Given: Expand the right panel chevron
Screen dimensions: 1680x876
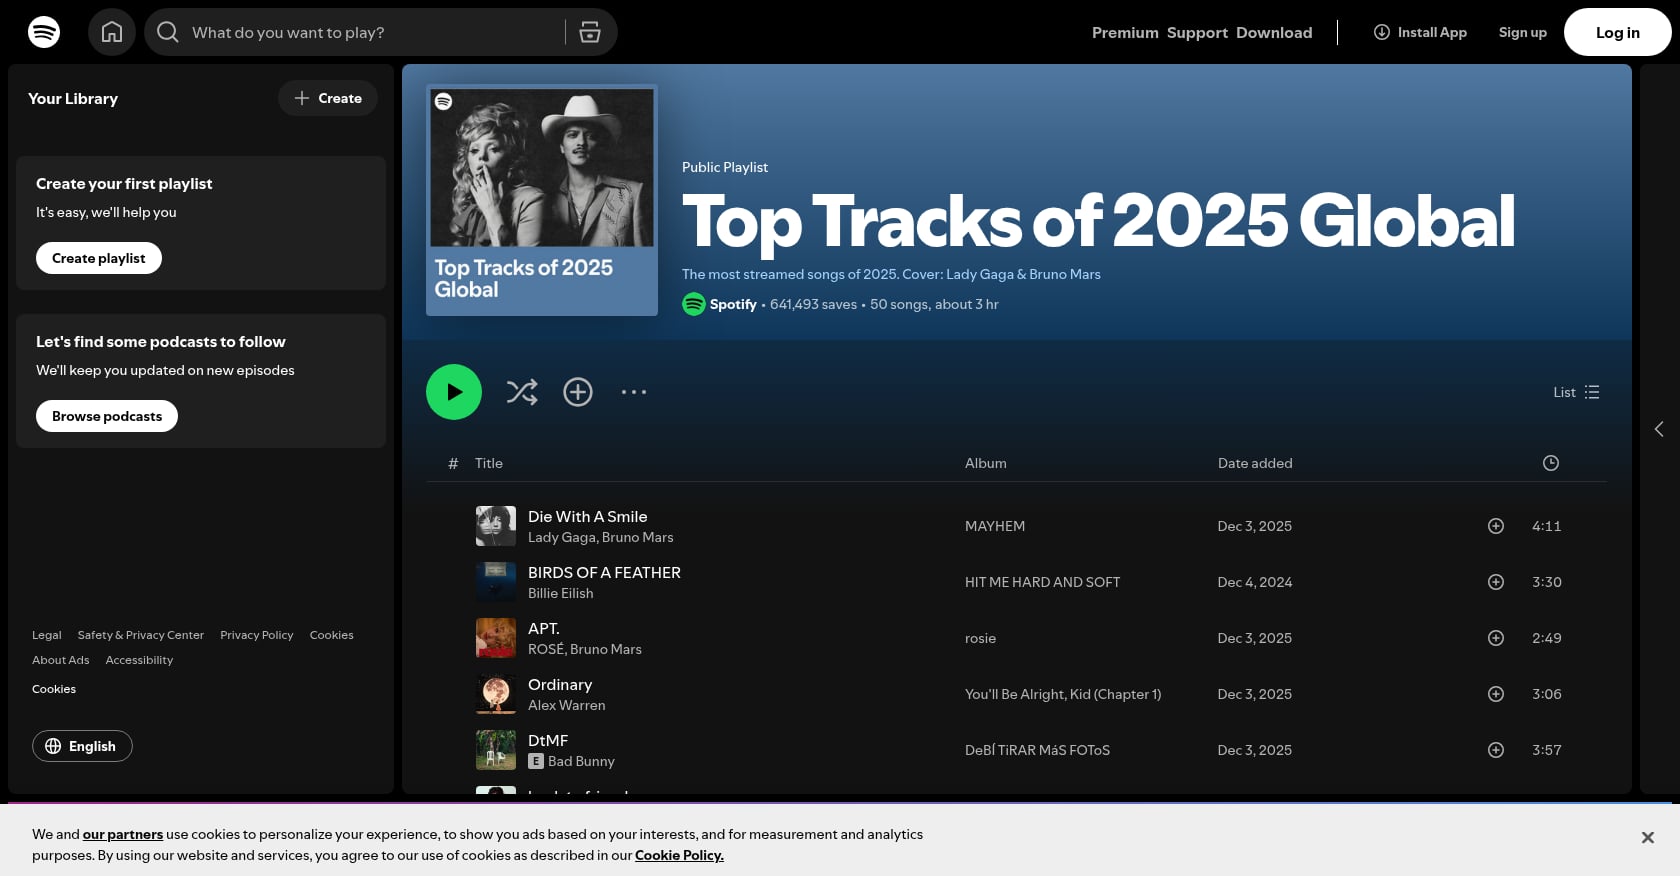Looking at the screenshot, I should pos(1659,429).
